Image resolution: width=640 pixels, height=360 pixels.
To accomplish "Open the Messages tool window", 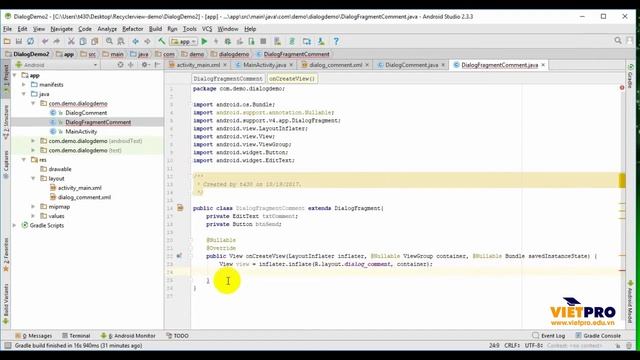I will click(33, 336).
